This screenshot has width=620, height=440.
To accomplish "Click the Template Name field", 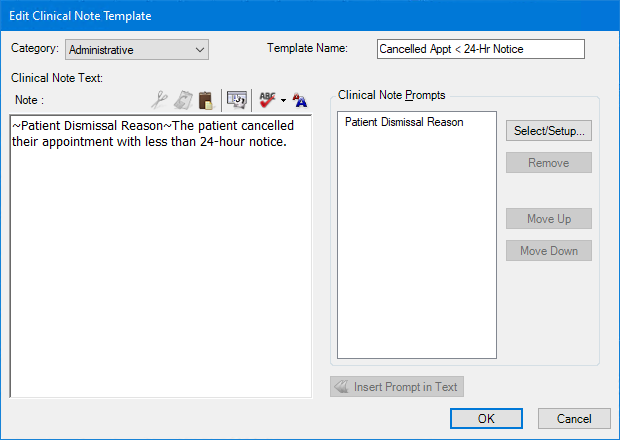I will pyautogui.click(x=479, y=49).
